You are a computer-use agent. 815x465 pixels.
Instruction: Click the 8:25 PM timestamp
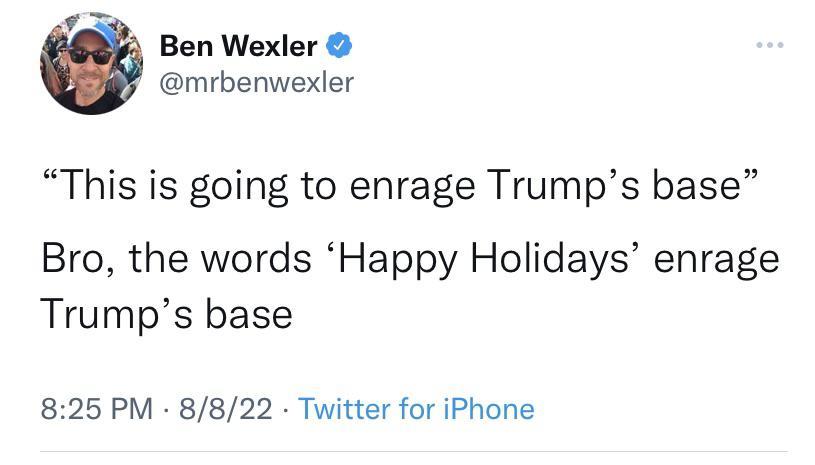coord(99,409)
